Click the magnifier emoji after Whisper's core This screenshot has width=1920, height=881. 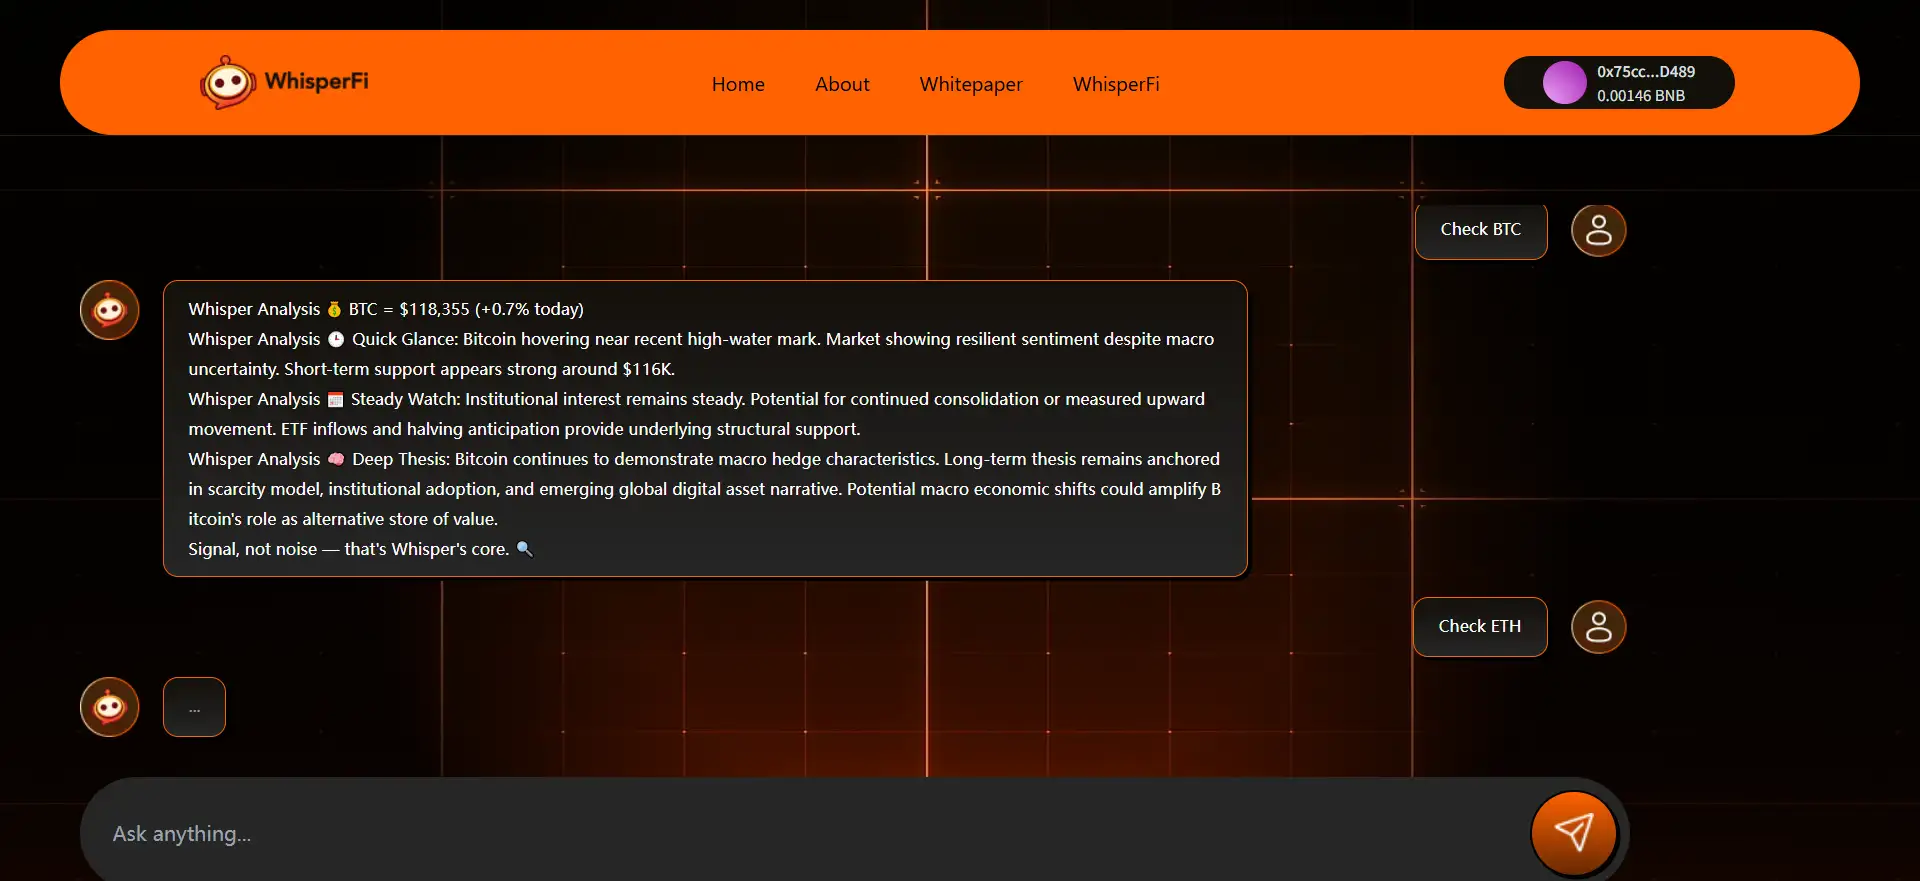(x=524, y=549)
